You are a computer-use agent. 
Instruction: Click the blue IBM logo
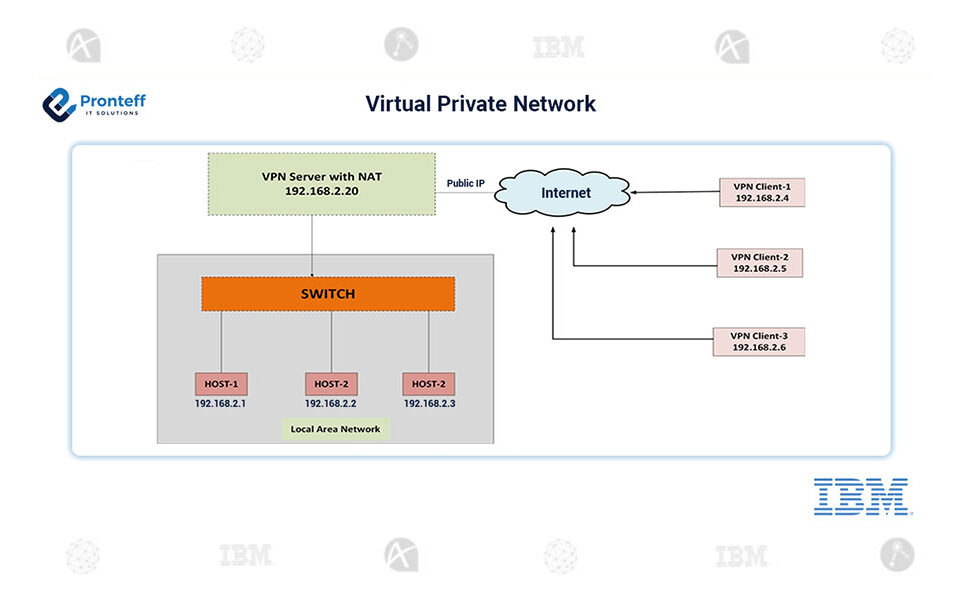(x=861, y=497)
